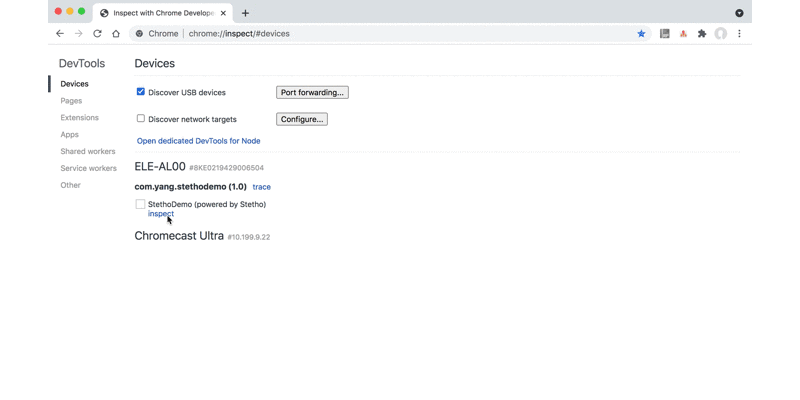Viewport: 800px width, 400px height.
Task: Bookmark page with the blue star
Action: (641, 34)
